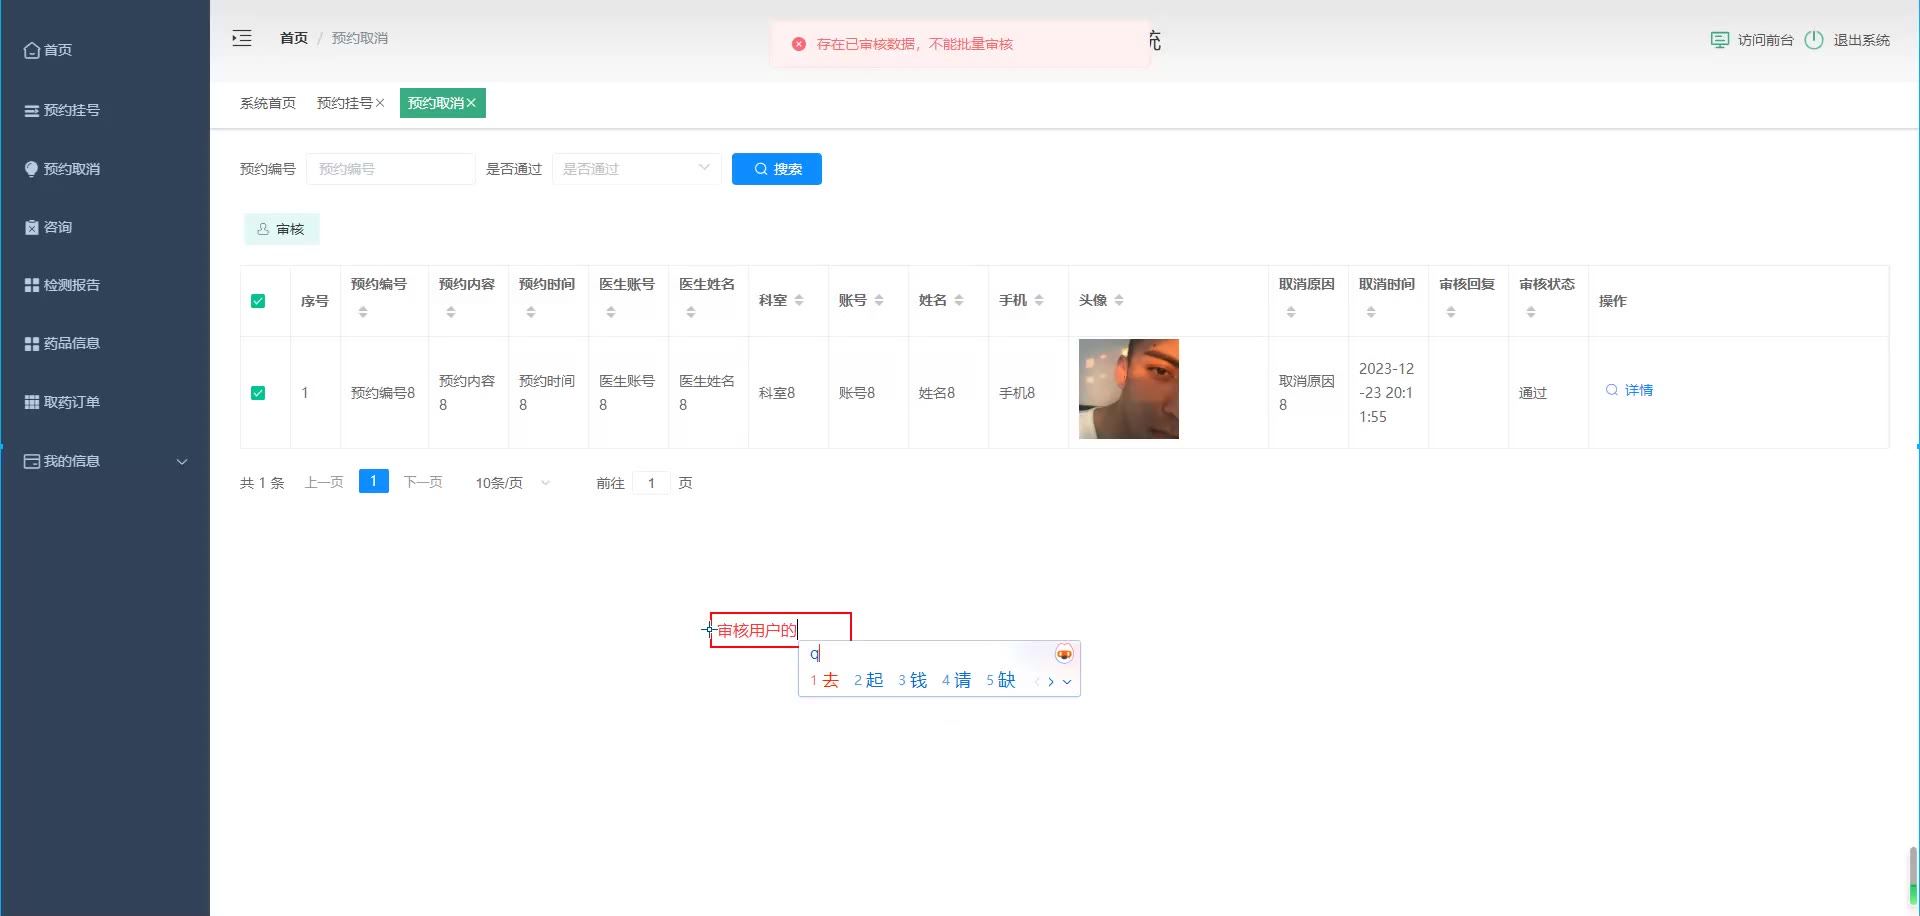
Task: Click the IME emoji face icon
Action: 1064,654
